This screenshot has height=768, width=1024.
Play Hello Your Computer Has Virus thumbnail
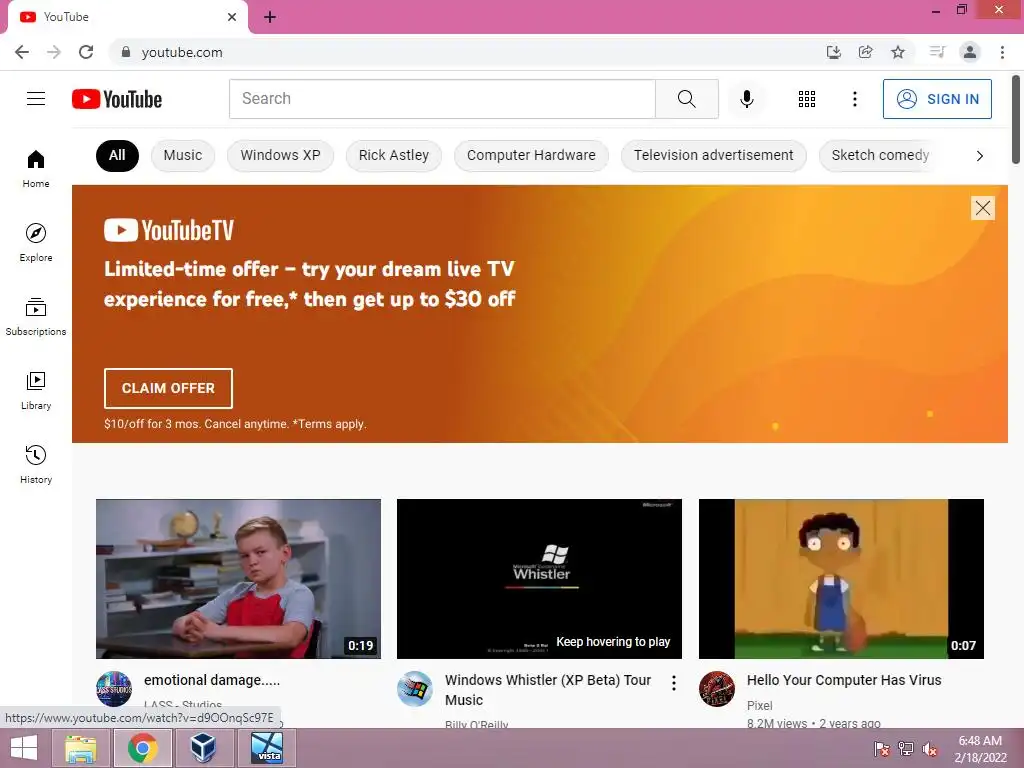(841, 579)
